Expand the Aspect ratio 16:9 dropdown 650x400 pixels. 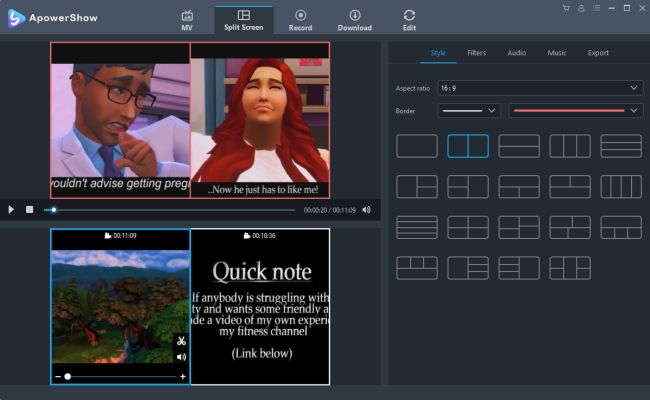(540, 88)
